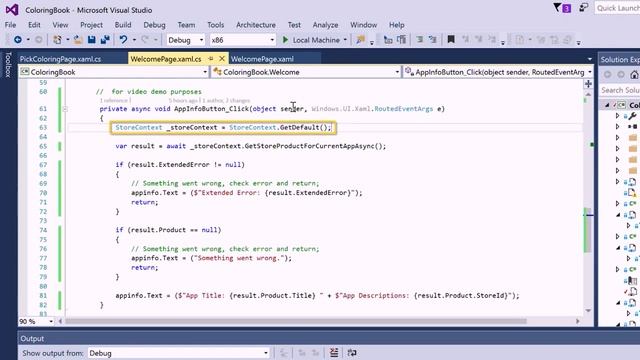The image size is (640, 360).
Task: Close the WelcomePage.xaml.cs tab
Action: tap(222, 59)
